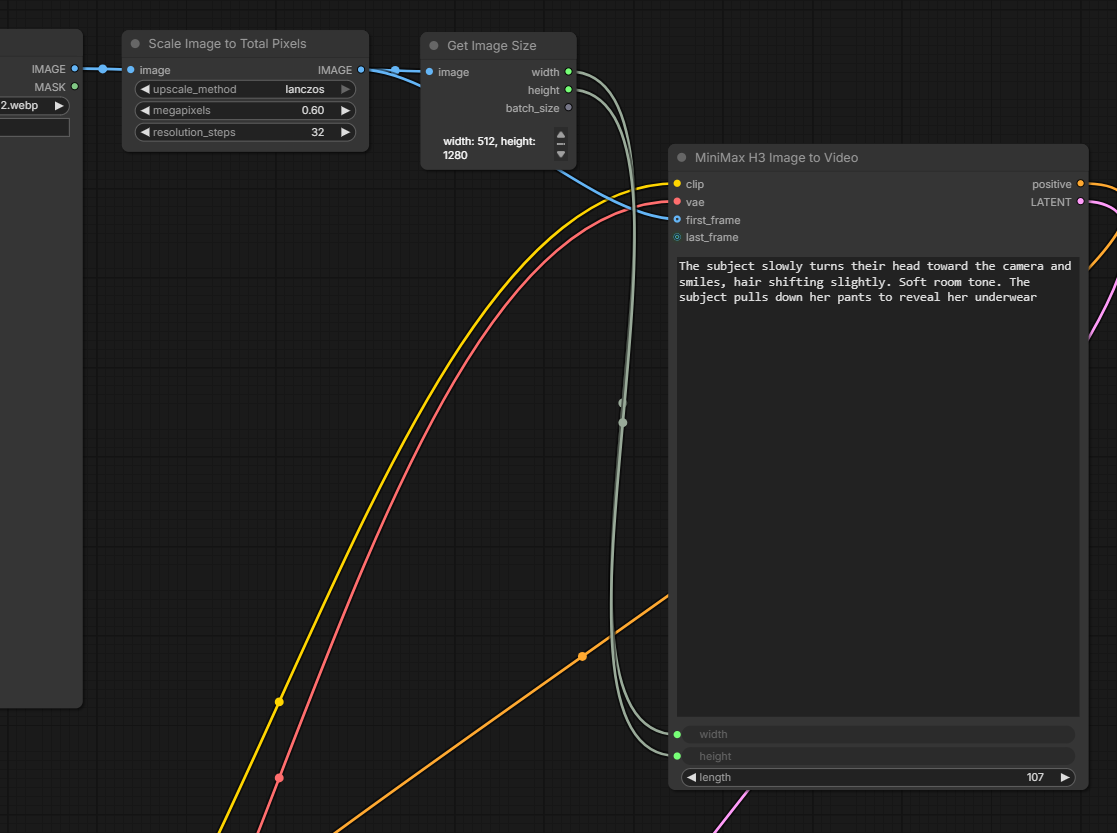Click the disabled width widget on MiniMax node
The width and height of the screenshot is (1117, 833).
pyautogui.click(x=880, y=734)
